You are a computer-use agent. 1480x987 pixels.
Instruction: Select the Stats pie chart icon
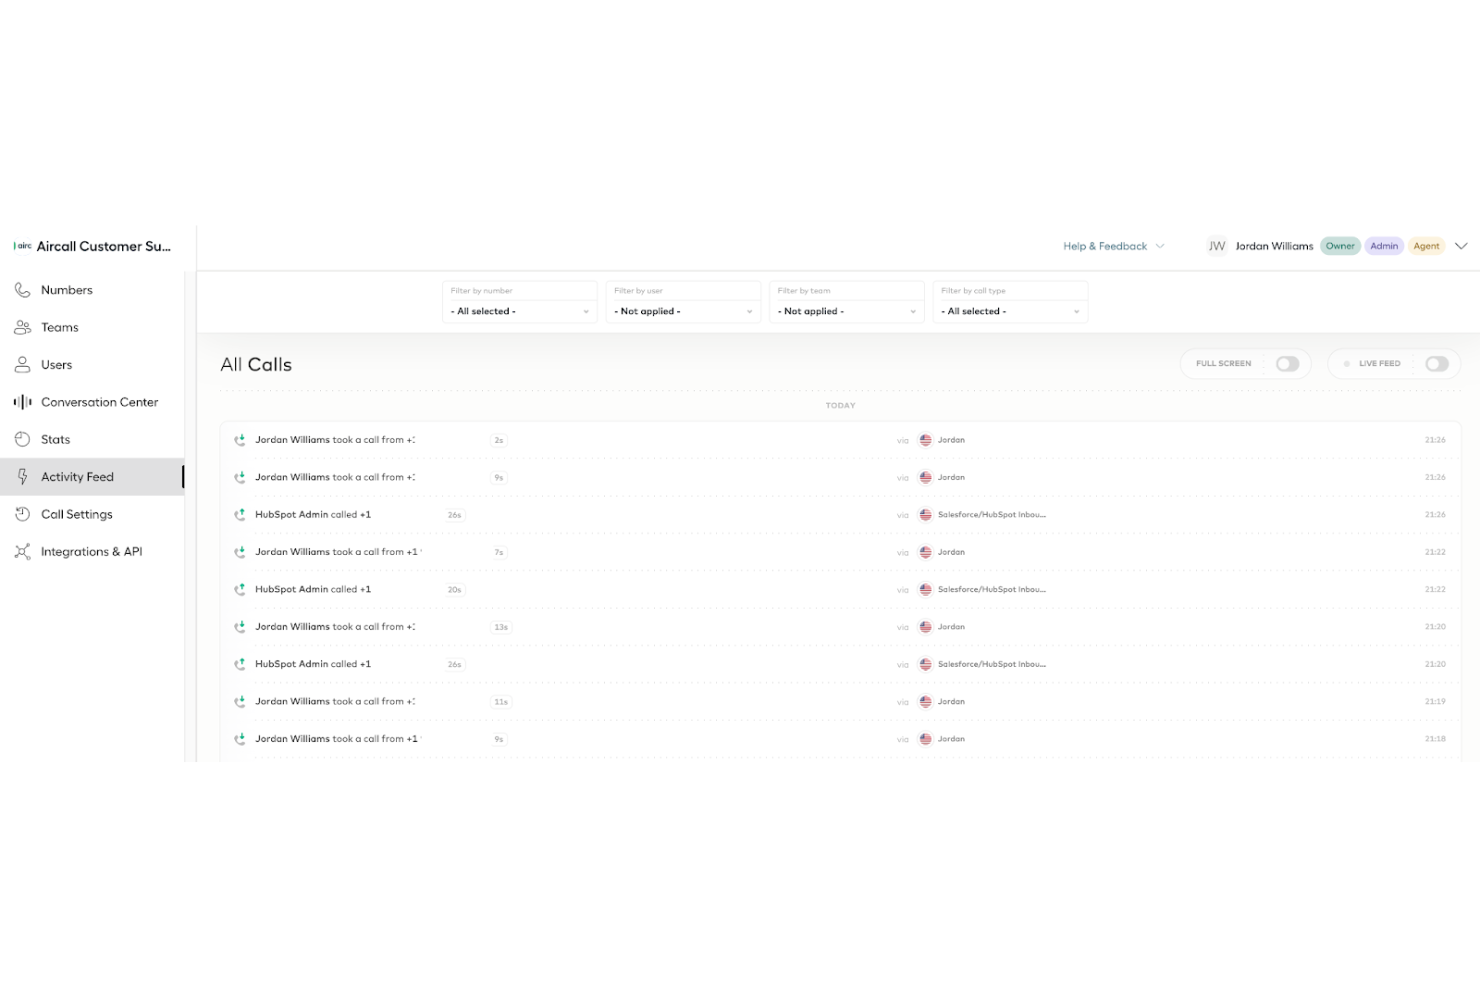click(22, 439)
